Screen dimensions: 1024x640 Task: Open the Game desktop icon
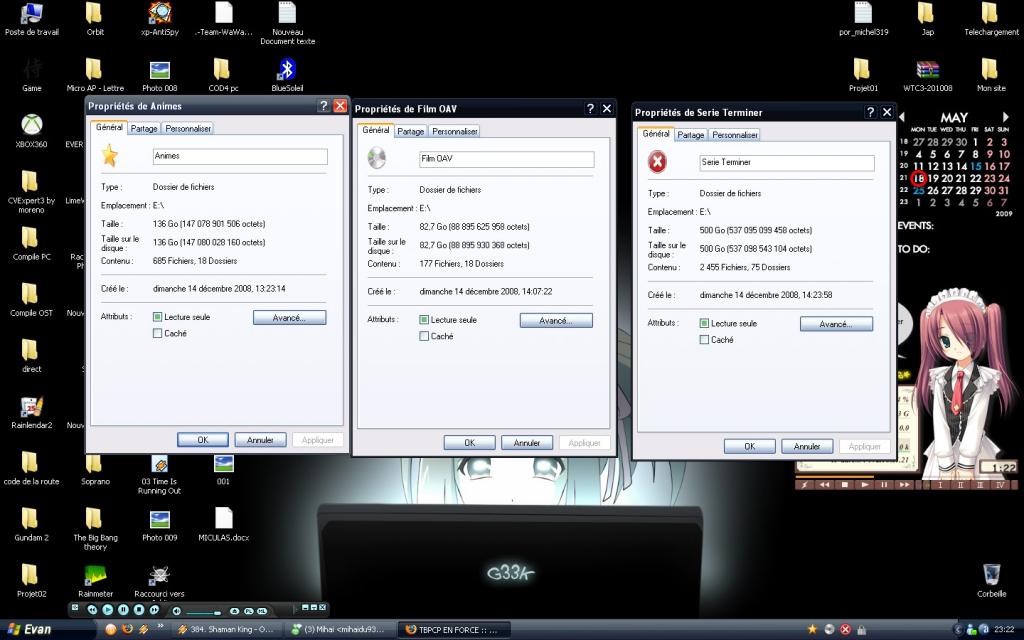31,75
